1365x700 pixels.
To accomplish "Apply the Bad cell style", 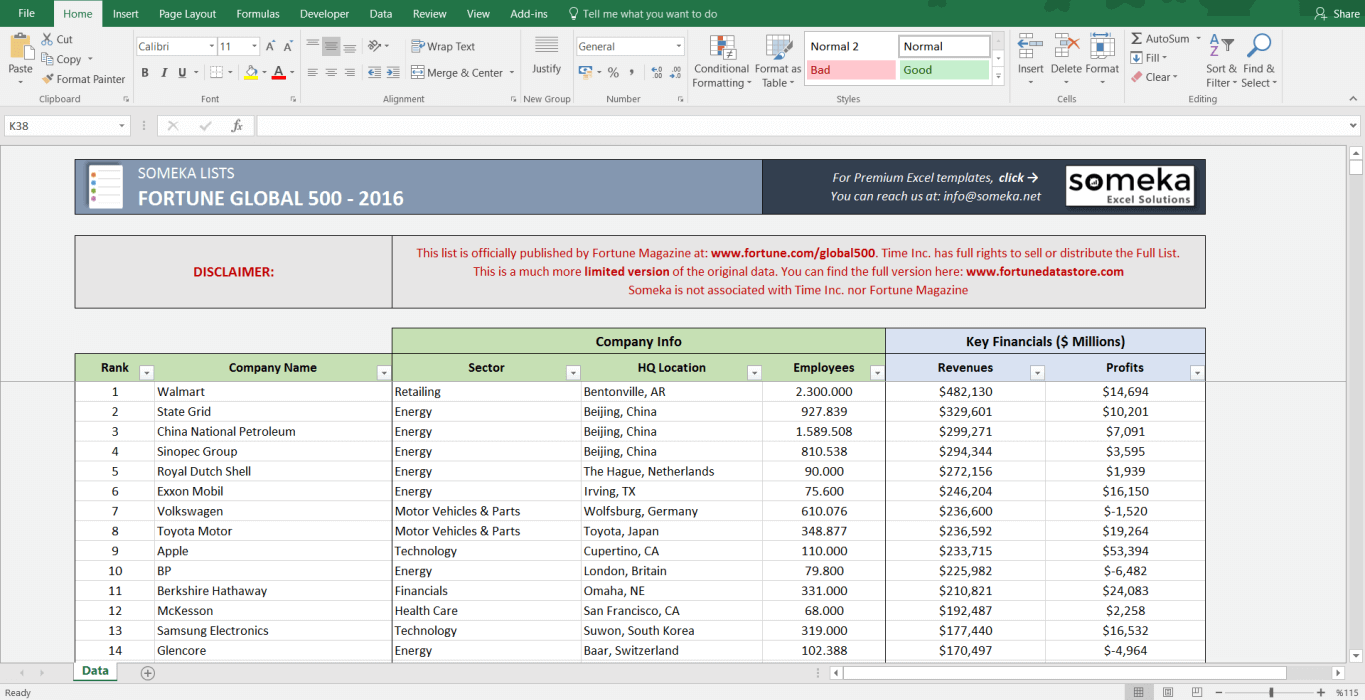I will [851, 70].
